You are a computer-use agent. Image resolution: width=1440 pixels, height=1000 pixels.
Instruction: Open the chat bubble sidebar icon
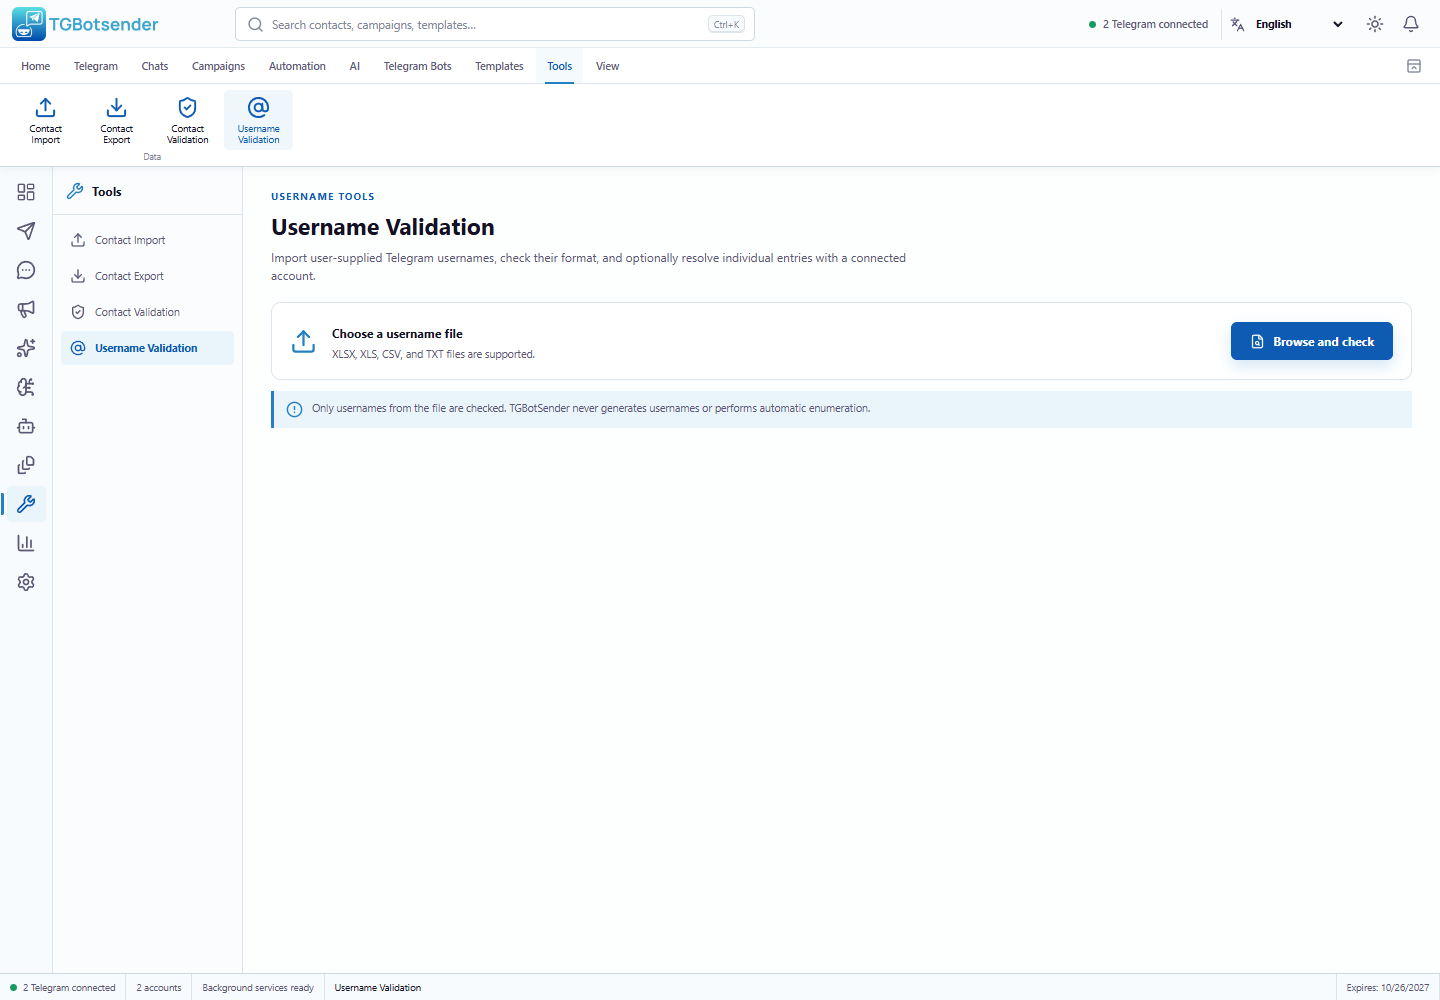coord(26,270)
